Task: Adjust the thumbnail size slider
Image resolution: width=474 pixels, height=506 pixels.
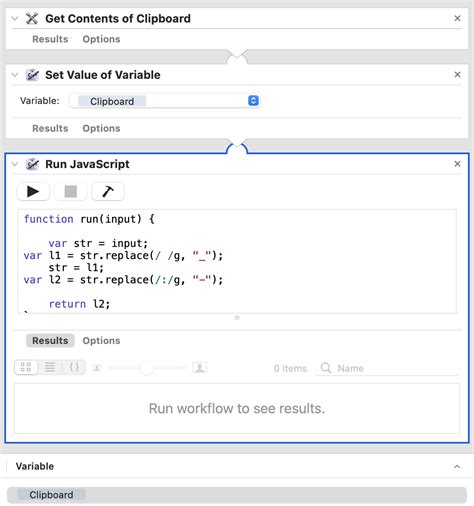Action: (147, 368)
